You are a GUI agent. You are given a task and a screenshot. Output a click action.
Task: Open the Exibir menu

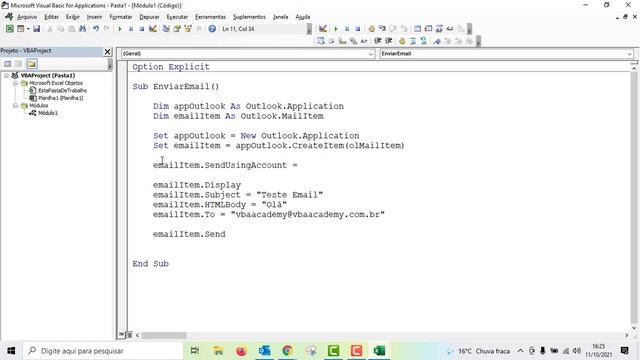tap(73, 17)
